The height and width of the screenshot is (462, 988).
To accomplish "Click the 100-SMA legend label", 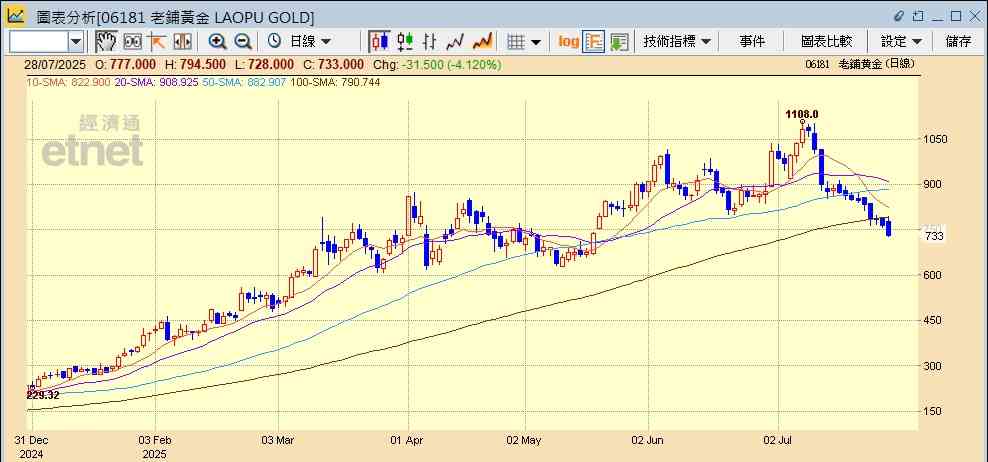I will click(335, 82).
